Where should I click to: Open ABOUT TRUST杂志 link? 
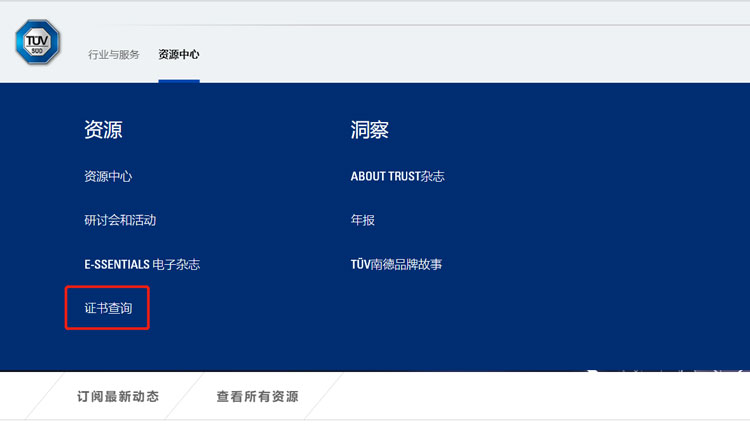397,177
